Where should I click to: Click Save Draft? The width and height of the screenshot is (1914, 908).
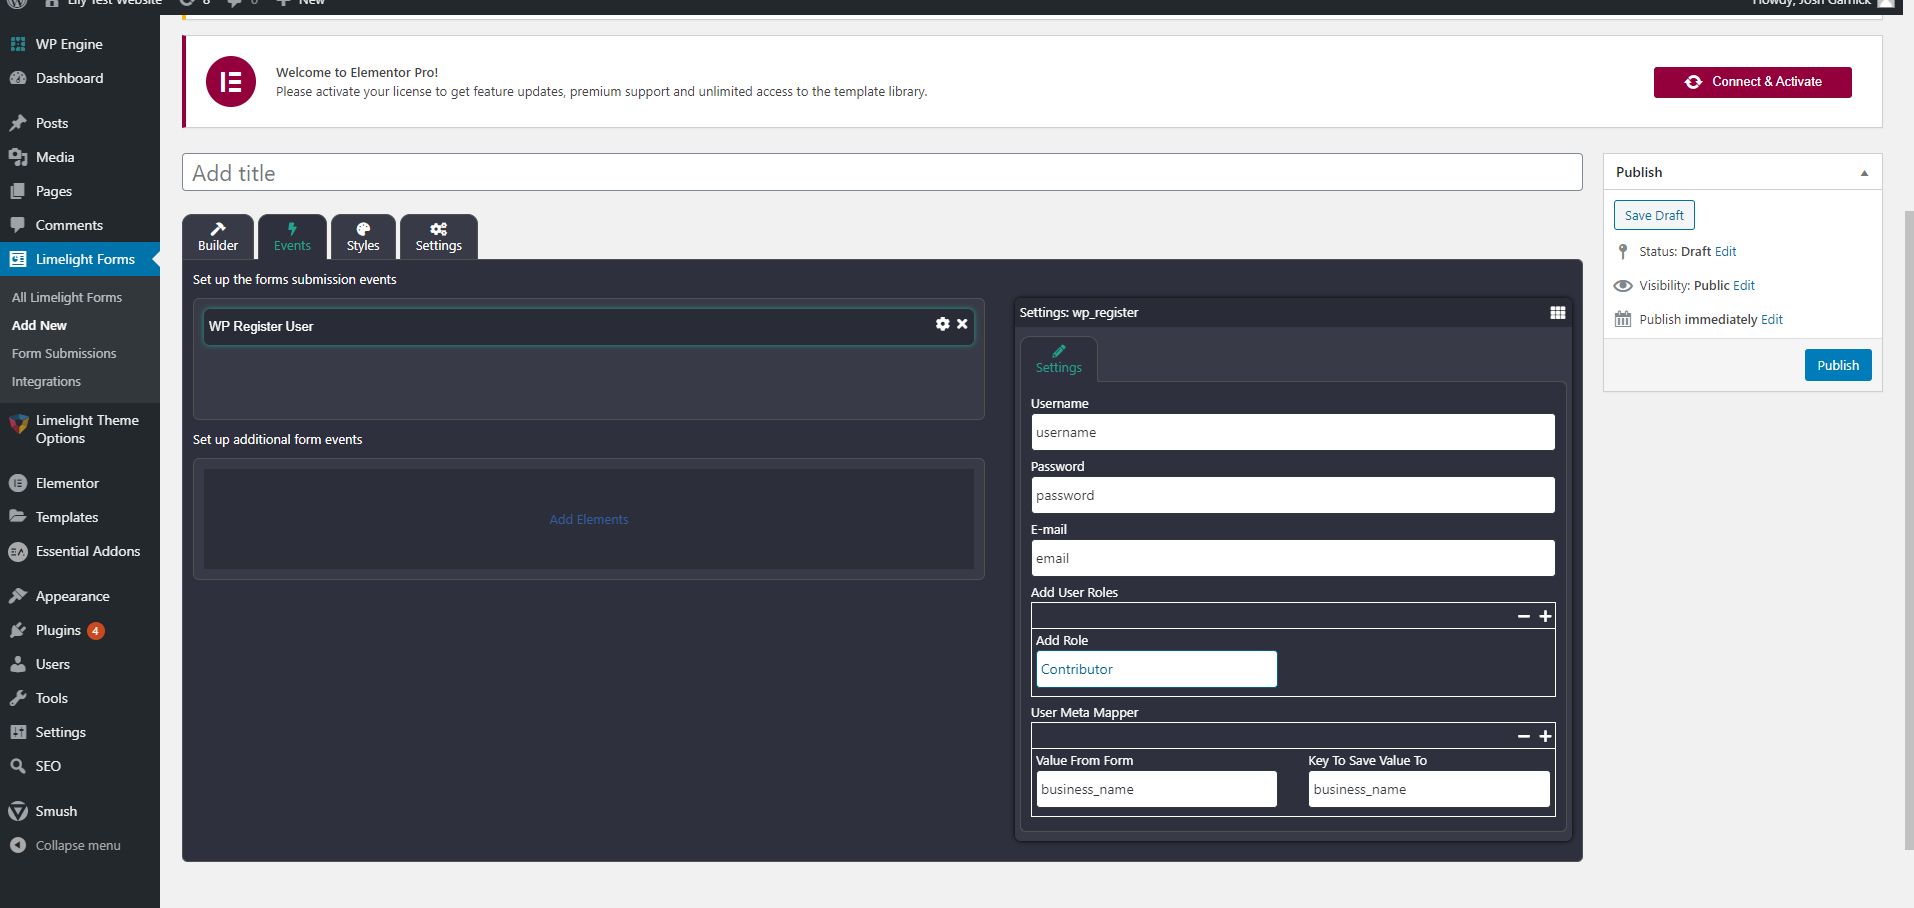pos(1653,215)
